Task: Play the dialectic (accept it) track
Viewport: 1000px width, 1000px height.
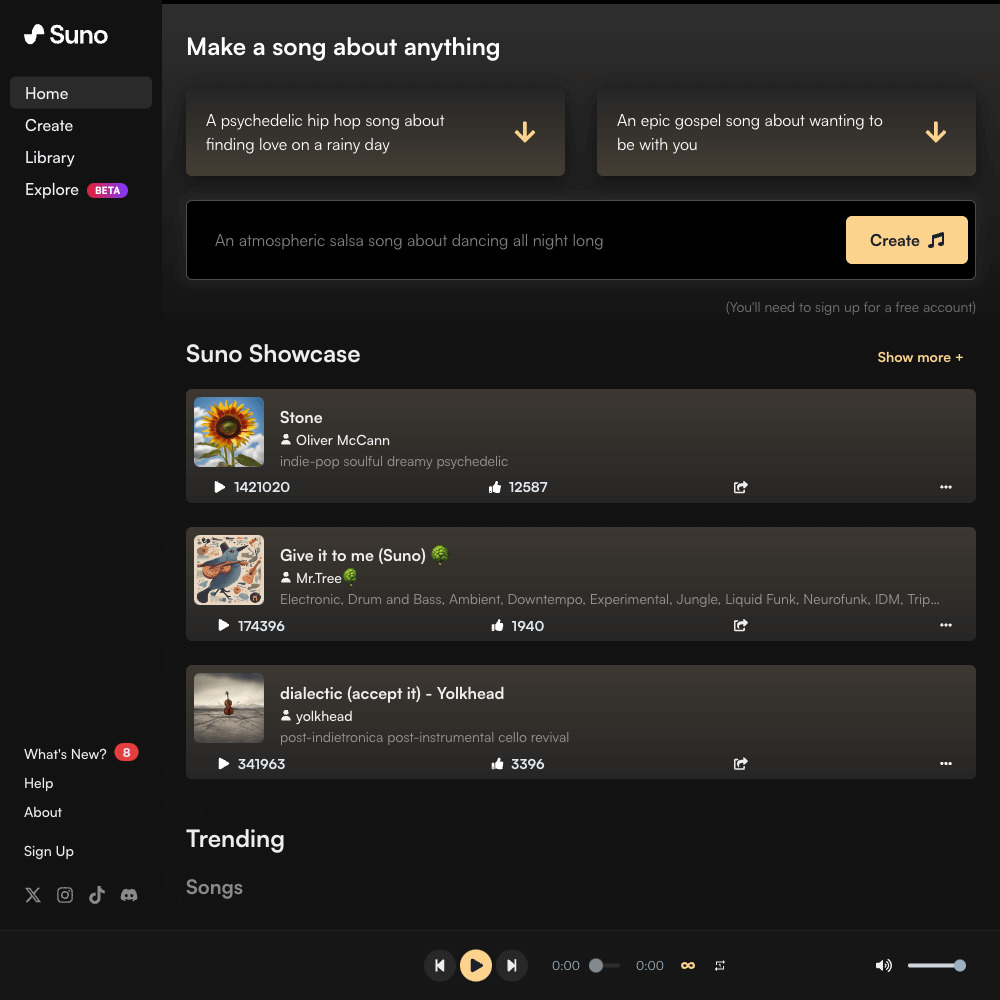Action: [223, 764]
